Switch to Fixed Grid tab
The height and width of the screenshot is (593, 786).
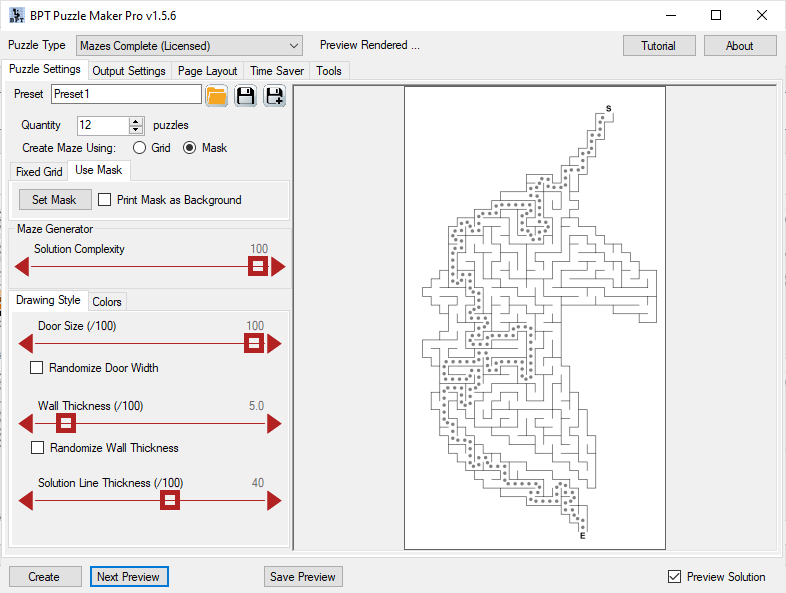[x=39, y=171]
